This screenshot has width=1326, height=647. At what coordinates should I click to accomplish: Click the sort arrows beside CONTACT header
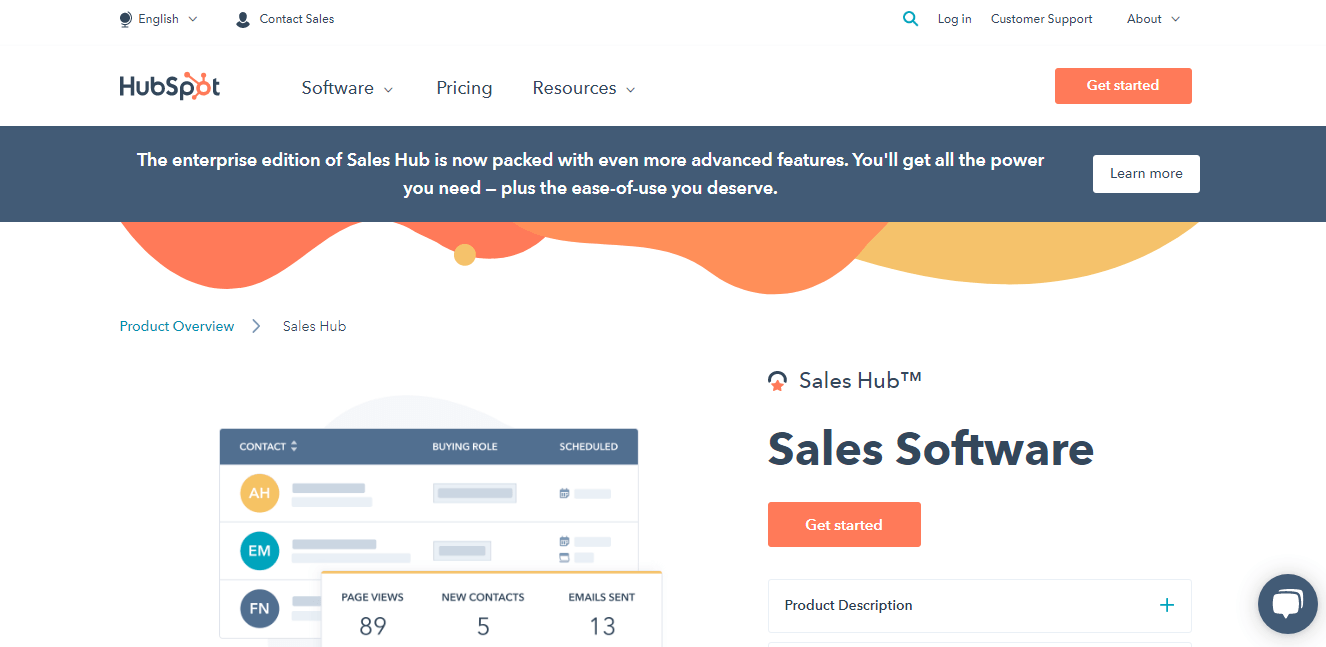point(294,446)
